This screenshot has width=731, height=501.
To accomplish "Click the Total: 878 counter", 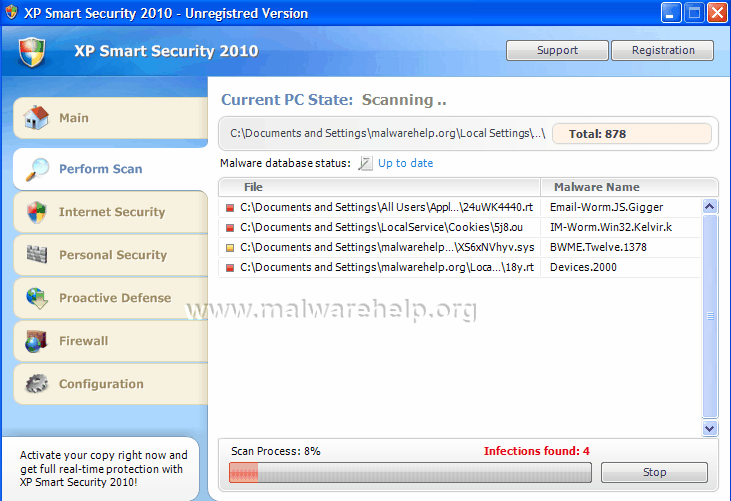I will pyautogui.click(x=632, y=134).
